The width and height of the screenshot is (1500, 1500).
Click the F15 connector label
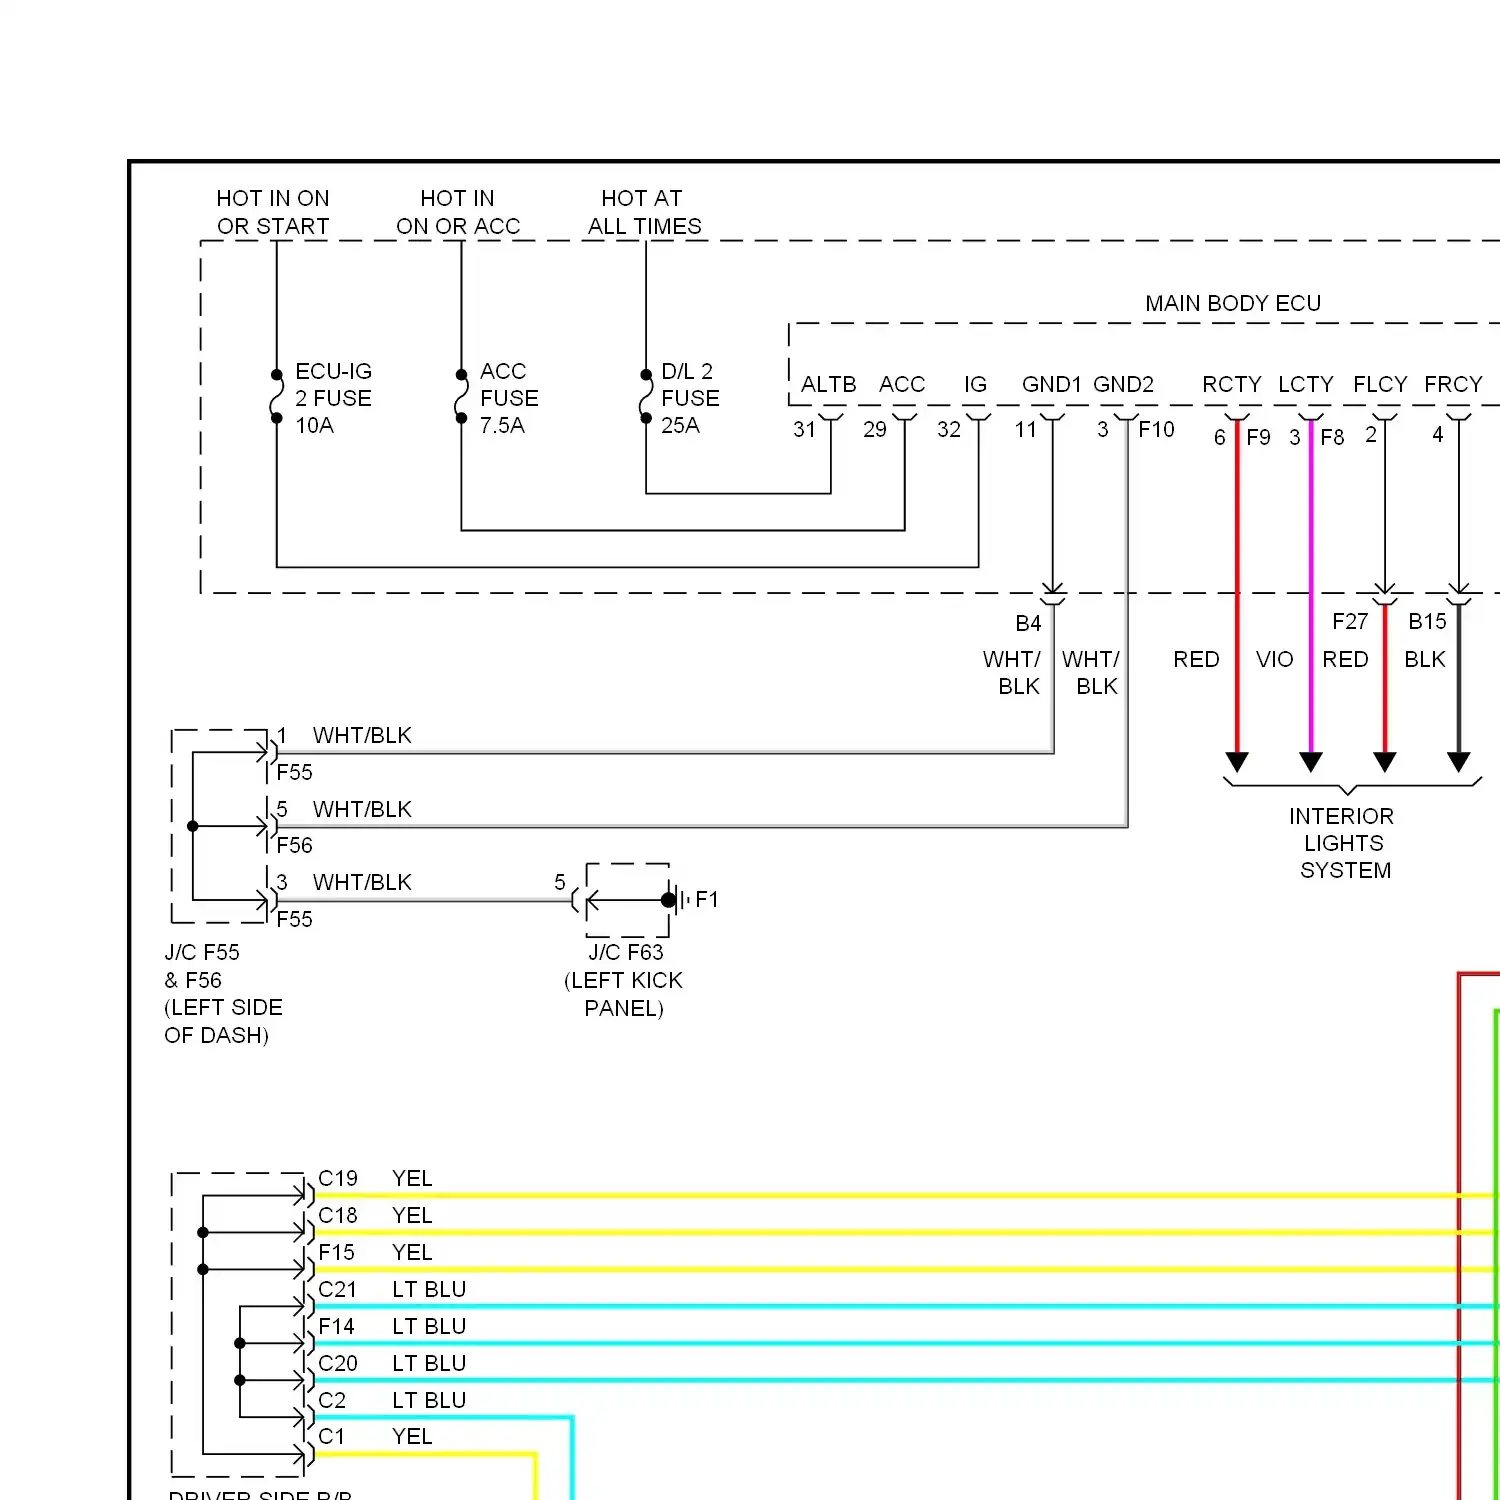coord(336,1252)
